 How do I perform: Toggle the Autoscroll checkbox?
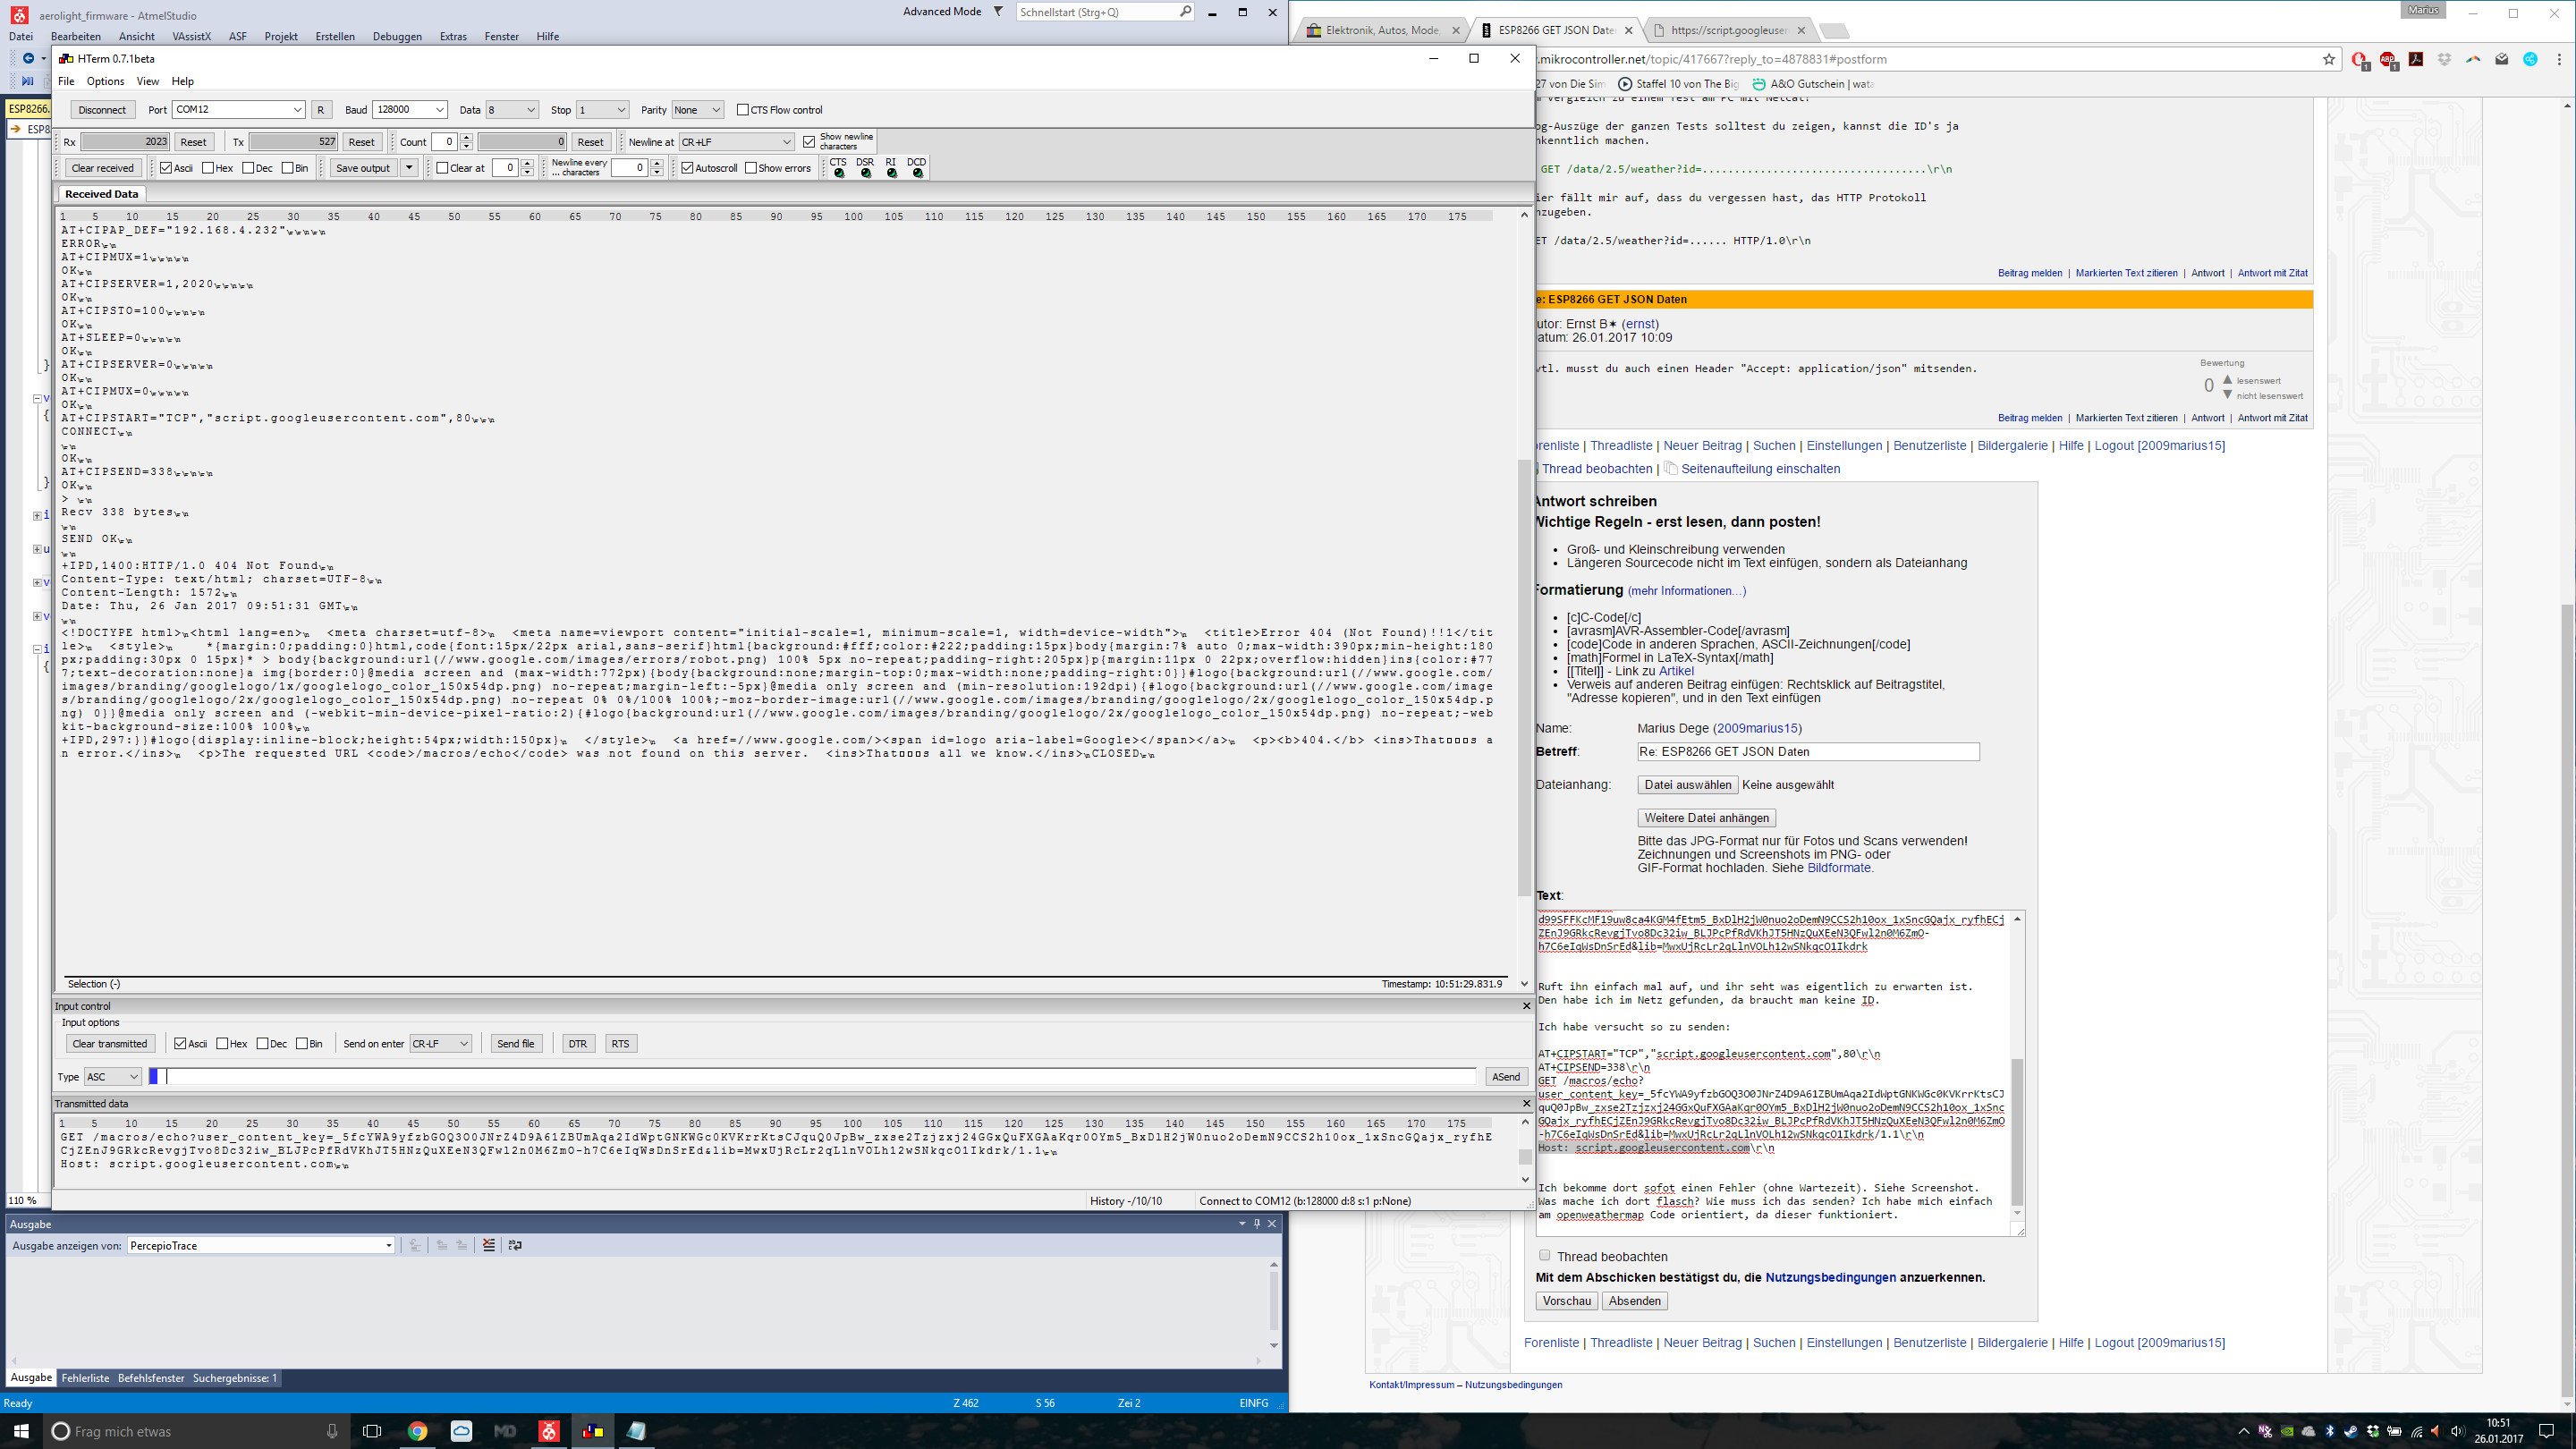[687, 168]
